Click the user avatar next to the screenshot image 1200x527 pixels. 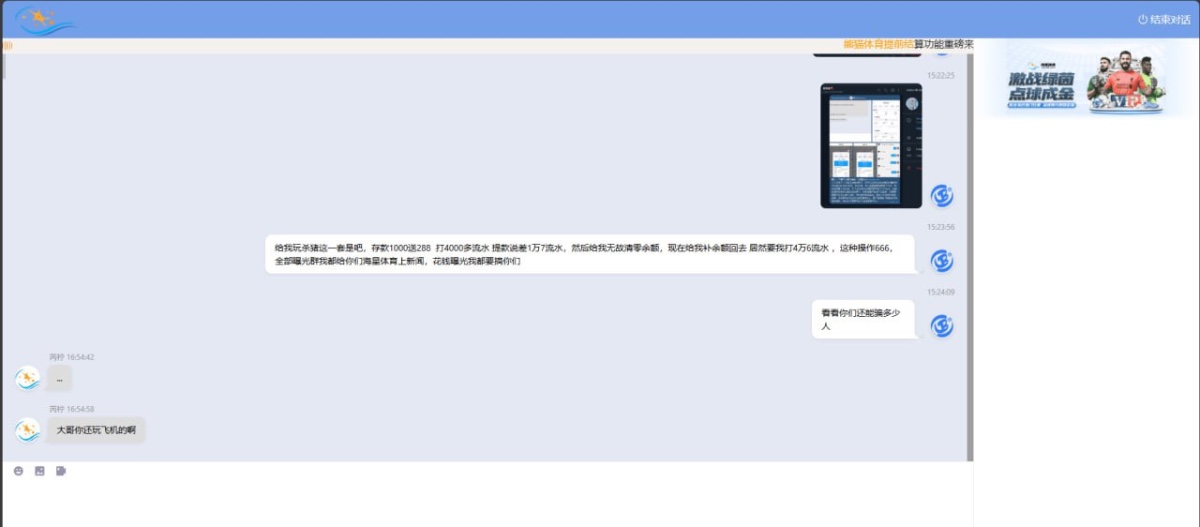[941, 195]
